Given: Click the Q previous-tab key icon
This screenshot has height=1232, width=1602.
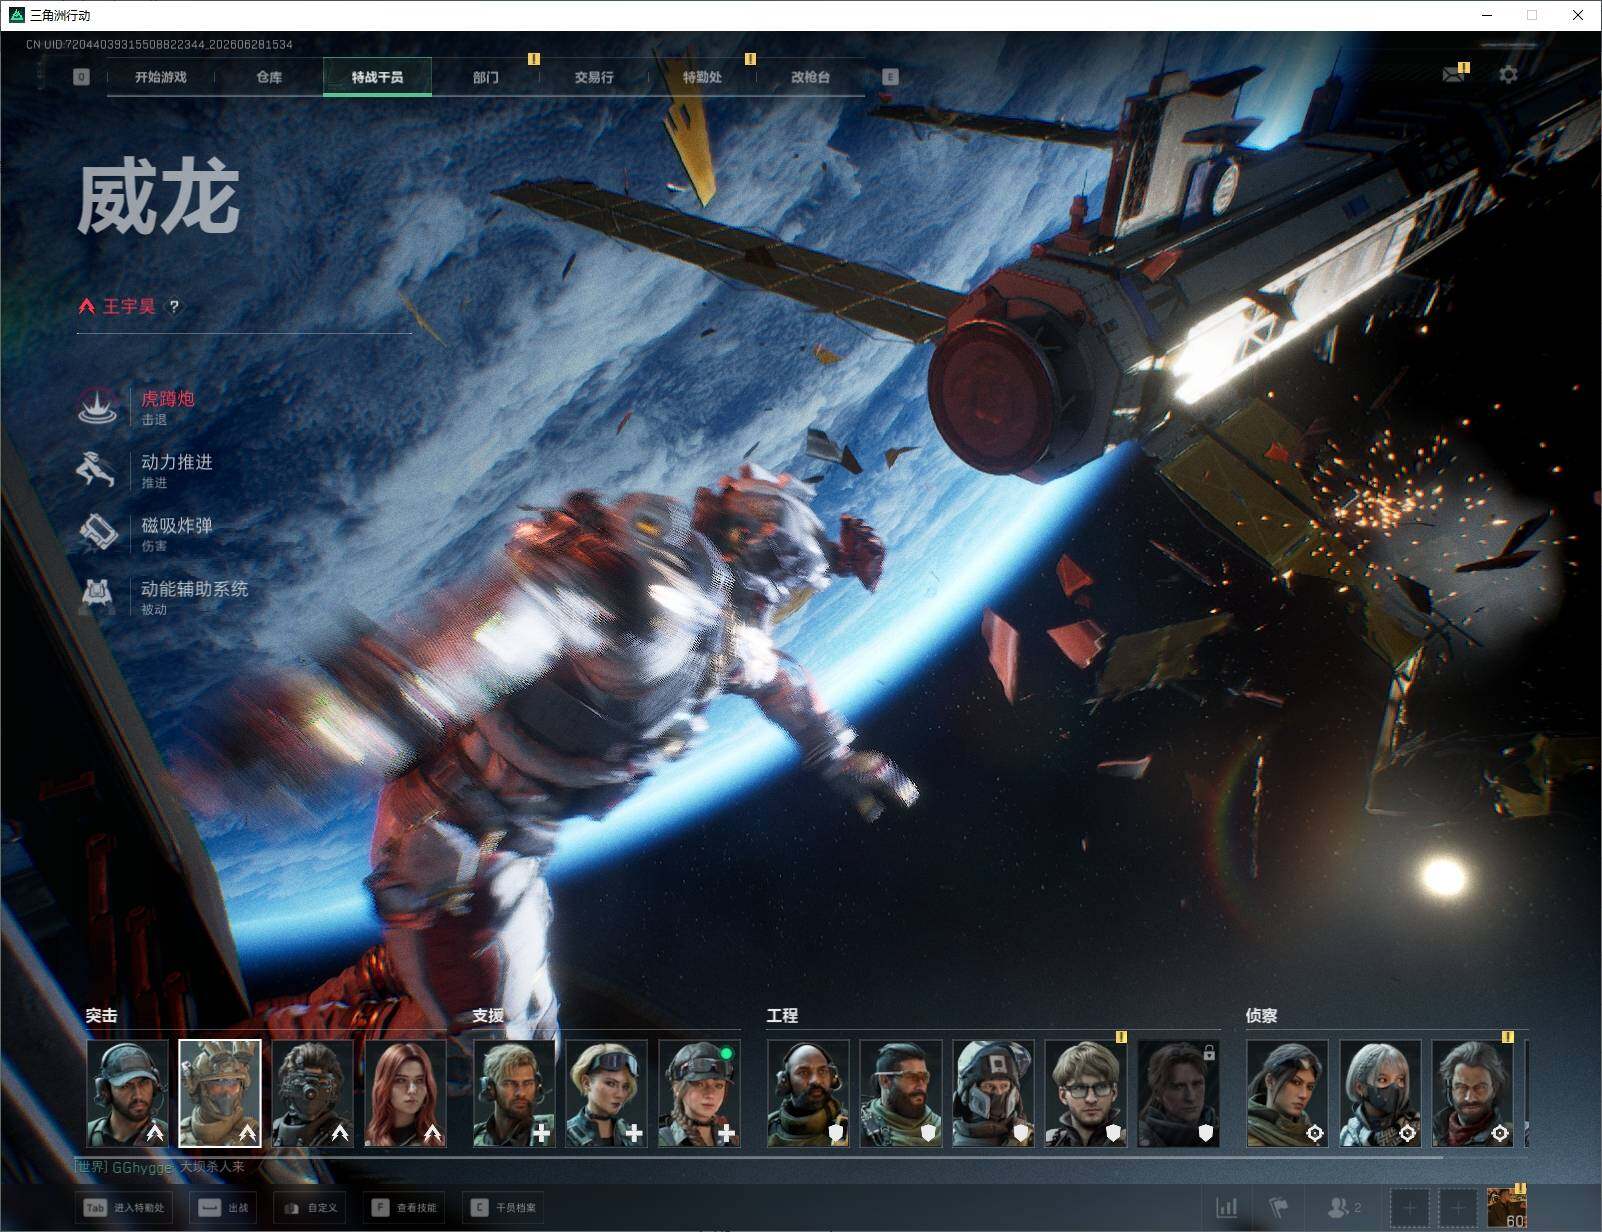Looking at the screenshot, I should pos(82,77).
